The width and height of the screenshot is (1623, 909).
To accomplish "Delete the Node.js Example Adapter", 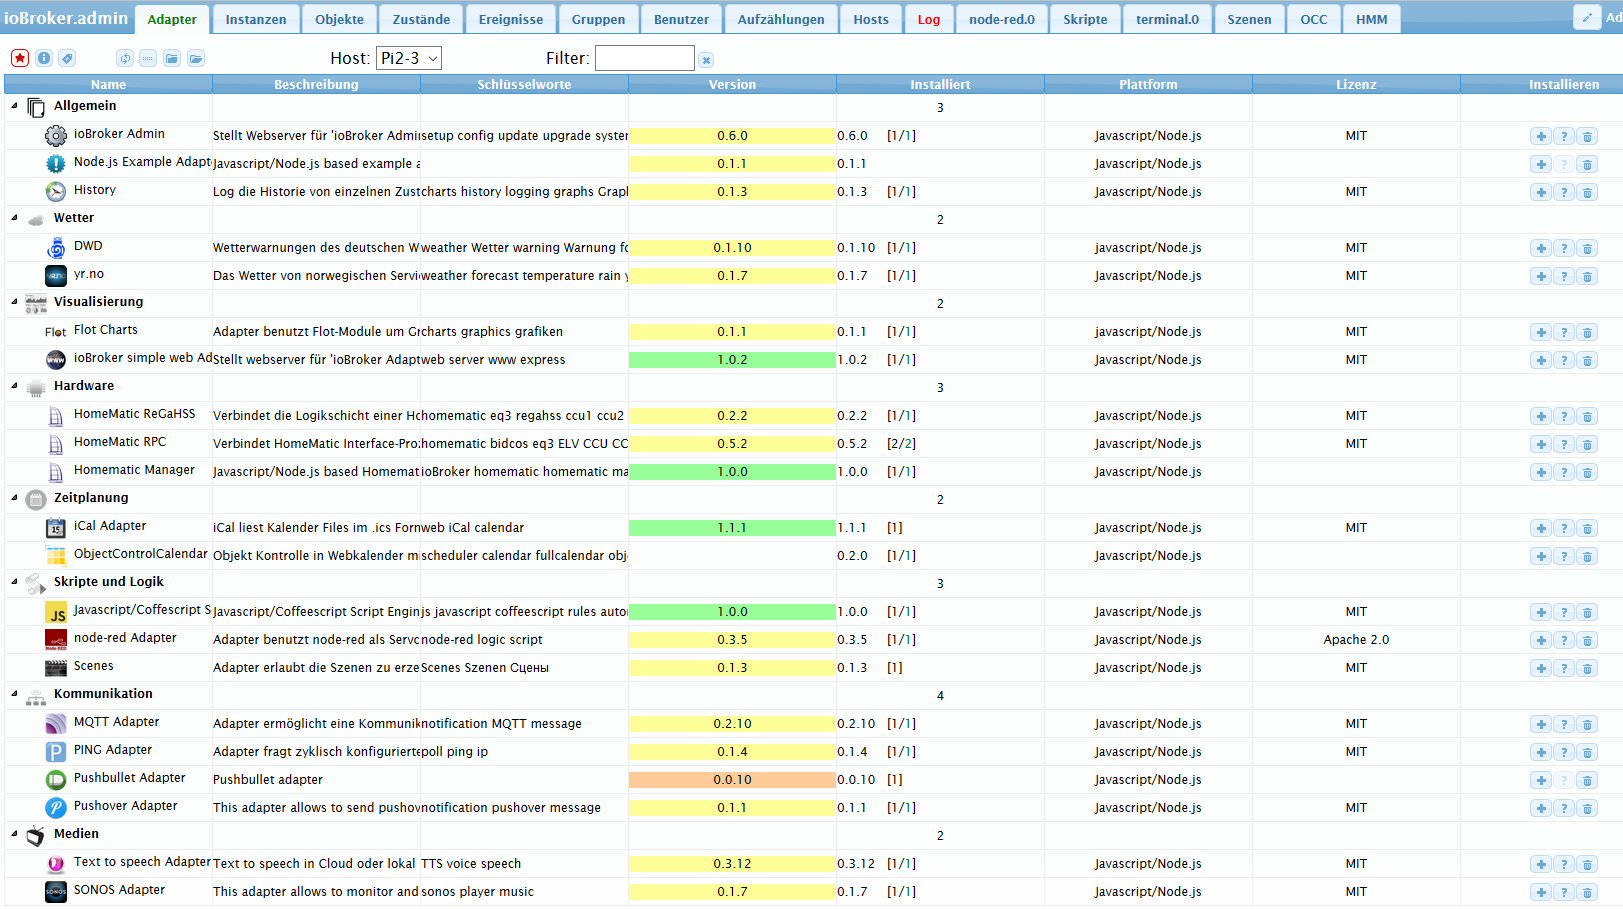I will point(1587,164).
